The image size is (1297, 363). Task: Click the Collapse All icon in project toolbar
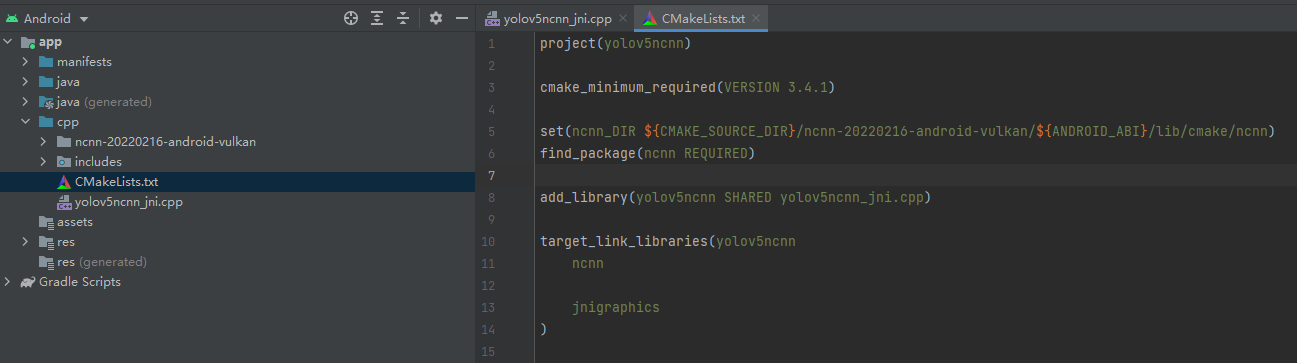(x=403, y=18)
